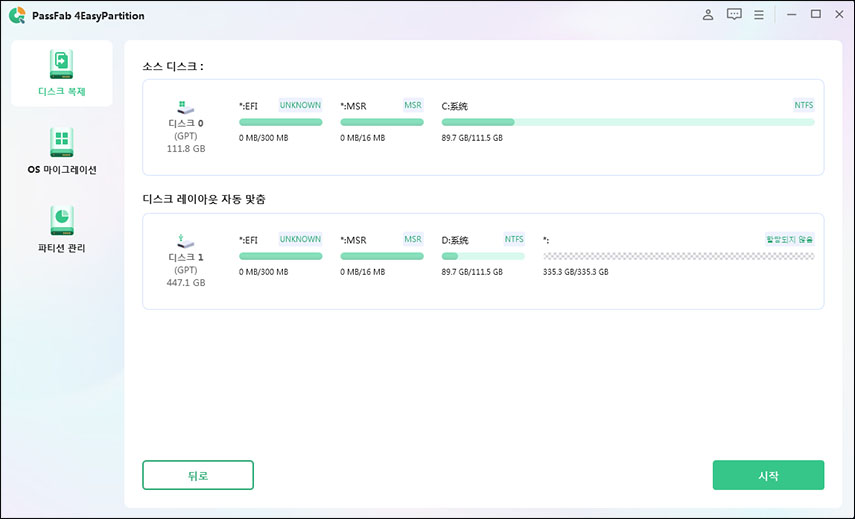Image resolution: width=855 pixels, height=519 pixels.
Task: Open the feedback chat icon
Action: click(x=734, y=15)
